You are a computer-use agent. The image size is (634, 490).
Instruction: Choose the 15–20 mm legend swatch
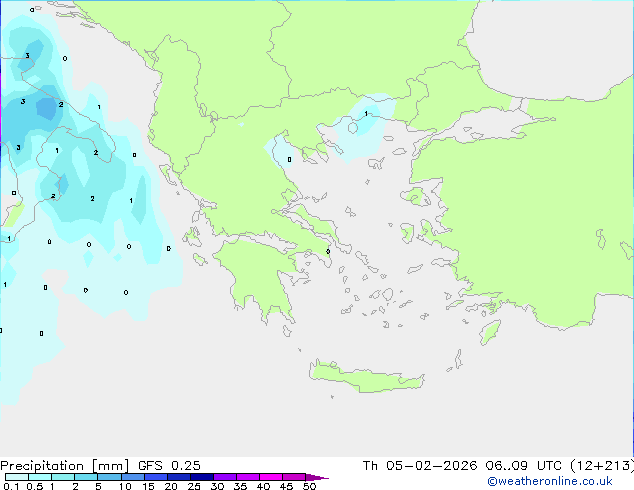click(x=156, y=477)
